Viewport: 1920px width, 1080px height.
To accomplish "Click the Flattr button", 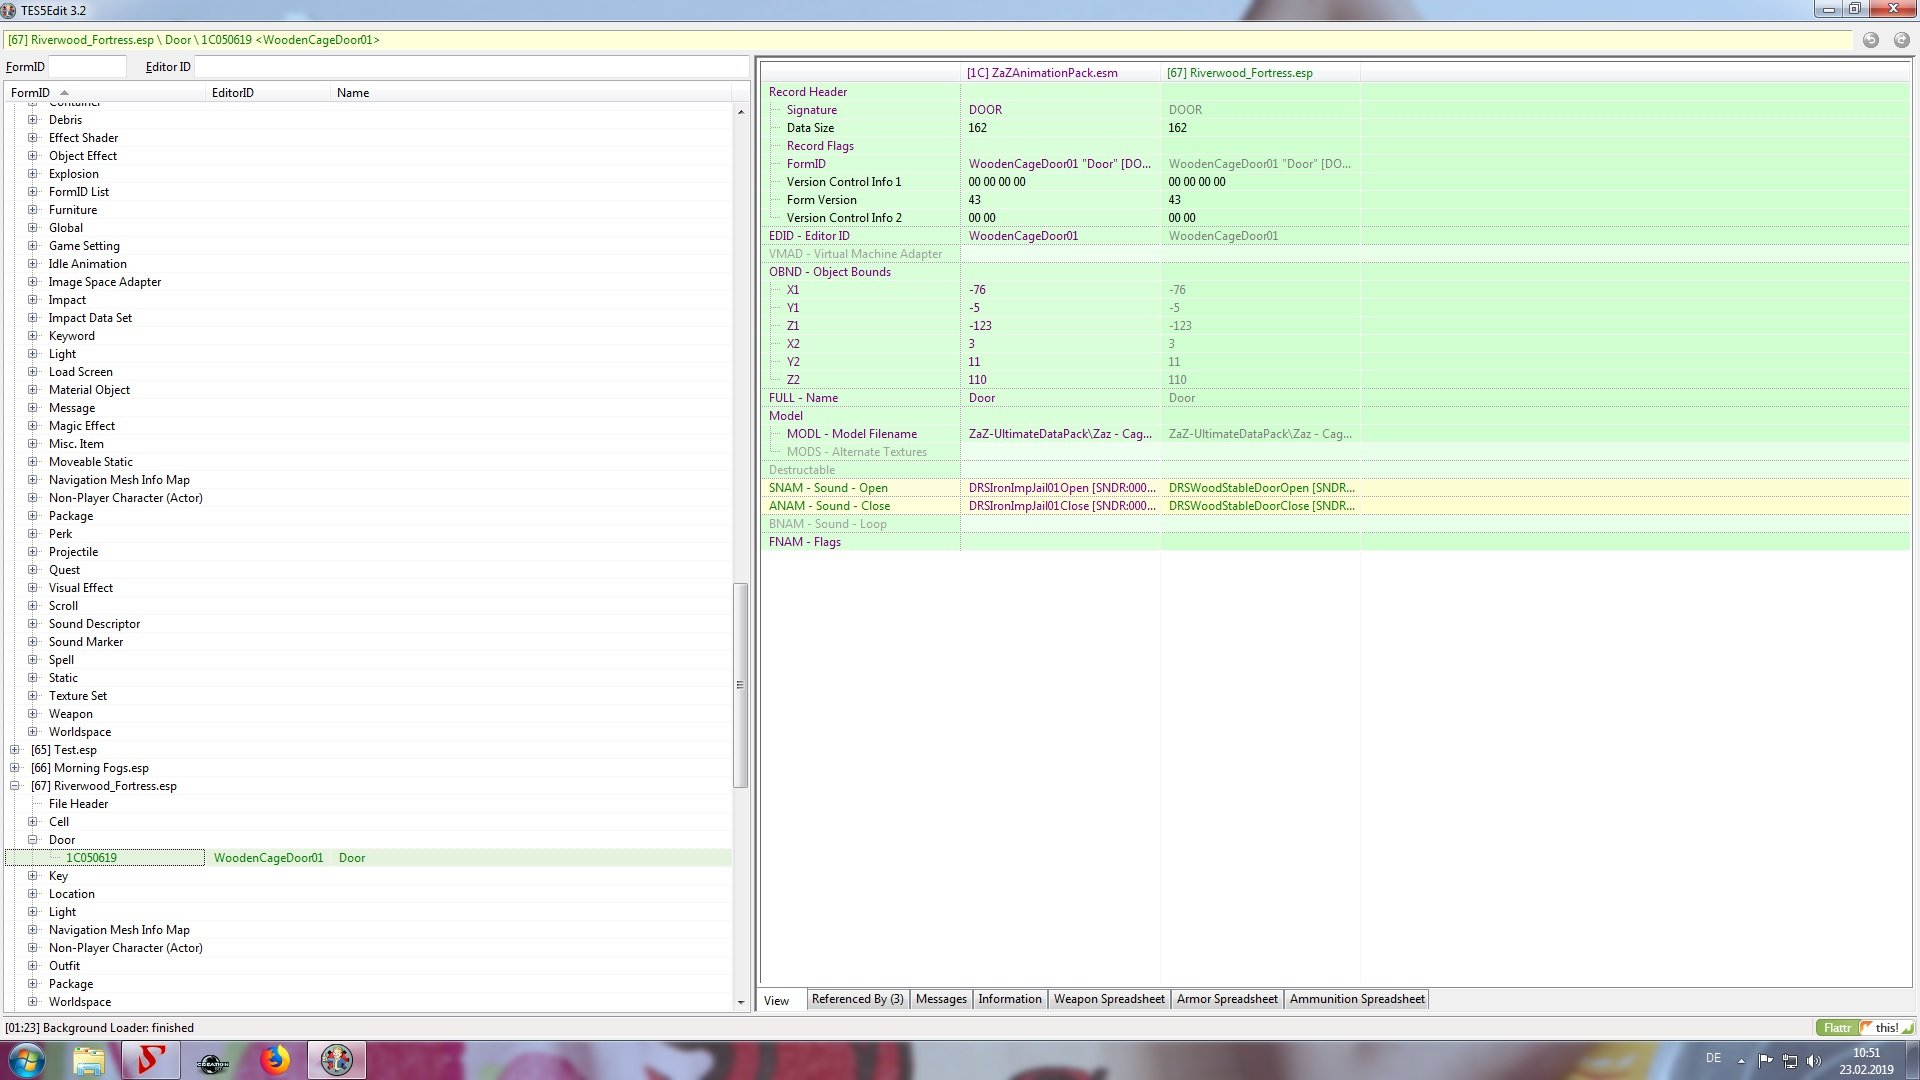I will (1837, 1028).
